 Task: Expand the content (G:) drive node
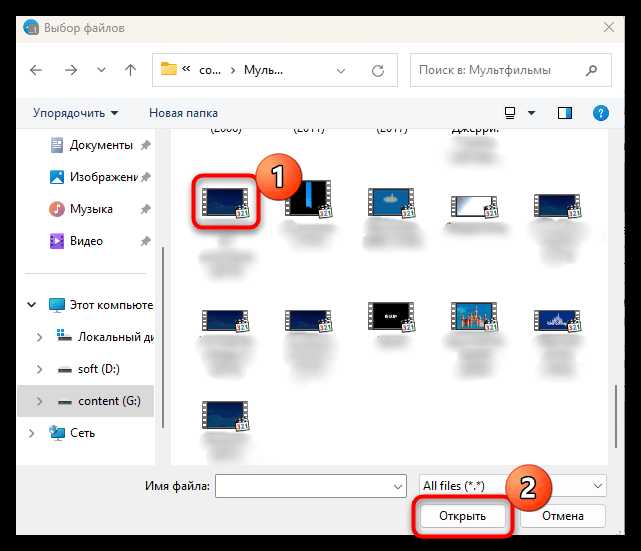39,401
